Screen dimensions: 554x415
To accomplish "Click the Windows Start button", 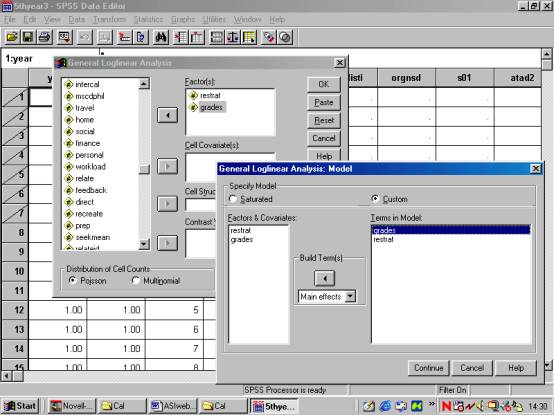I will click(20, 406).
